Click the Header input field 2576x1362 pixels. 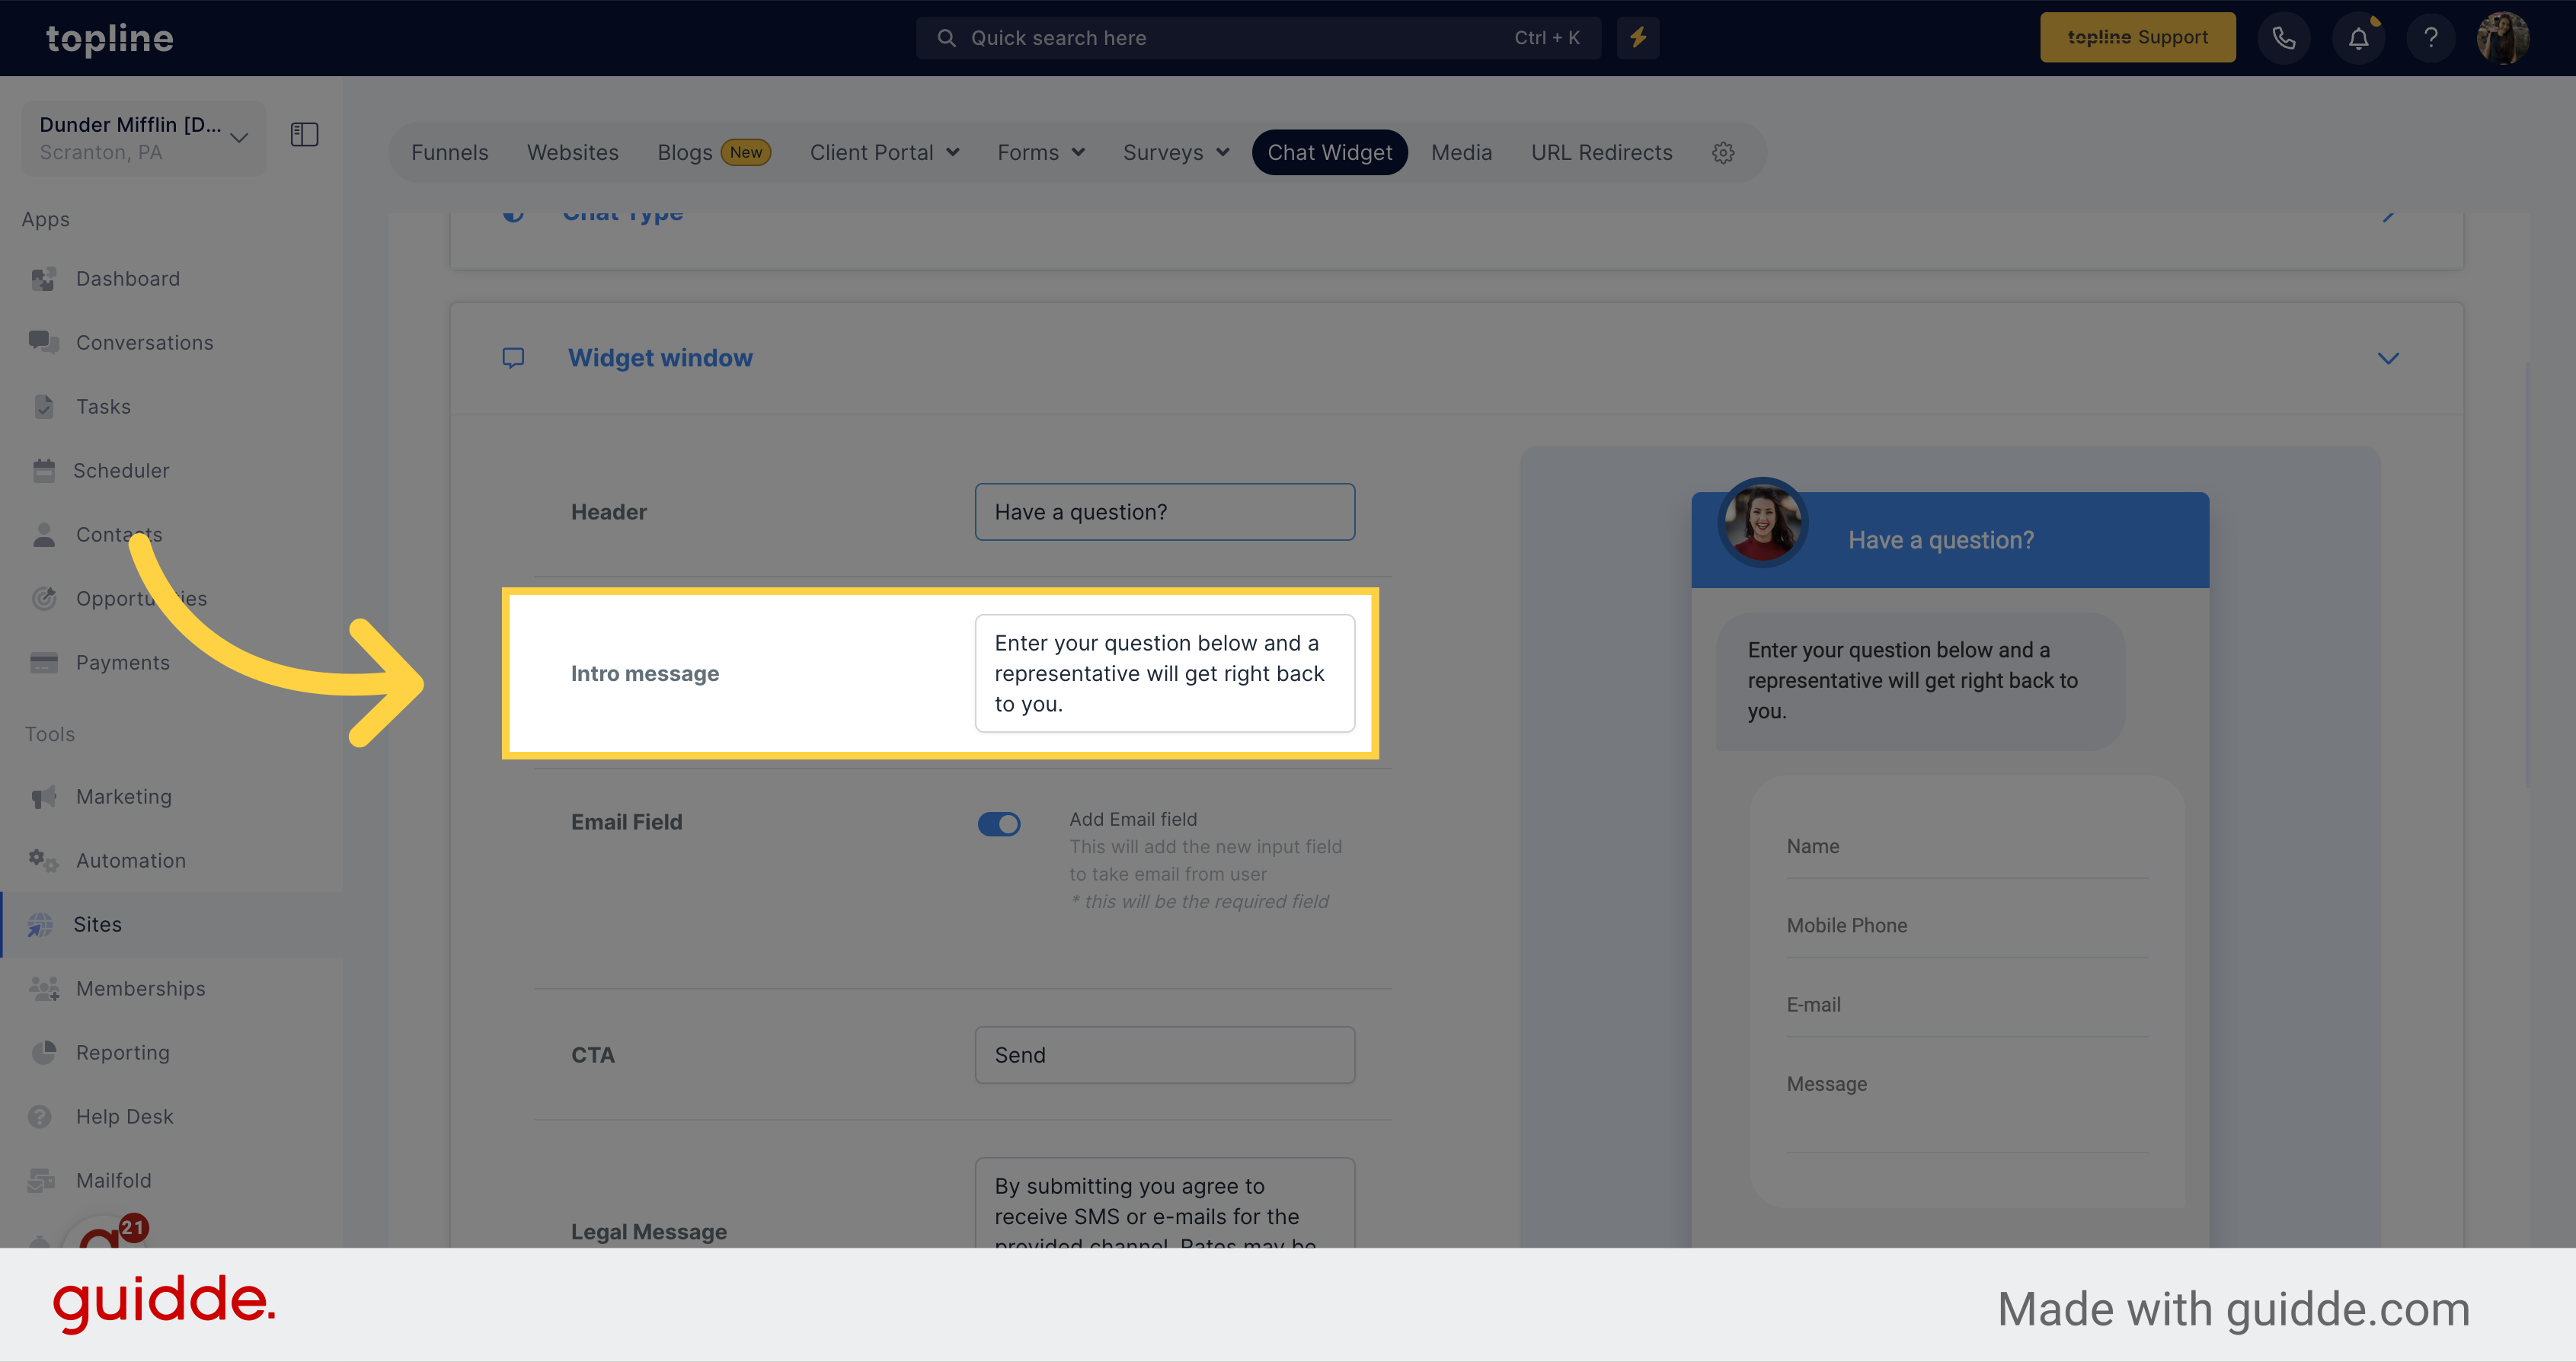click(1165, 511)
